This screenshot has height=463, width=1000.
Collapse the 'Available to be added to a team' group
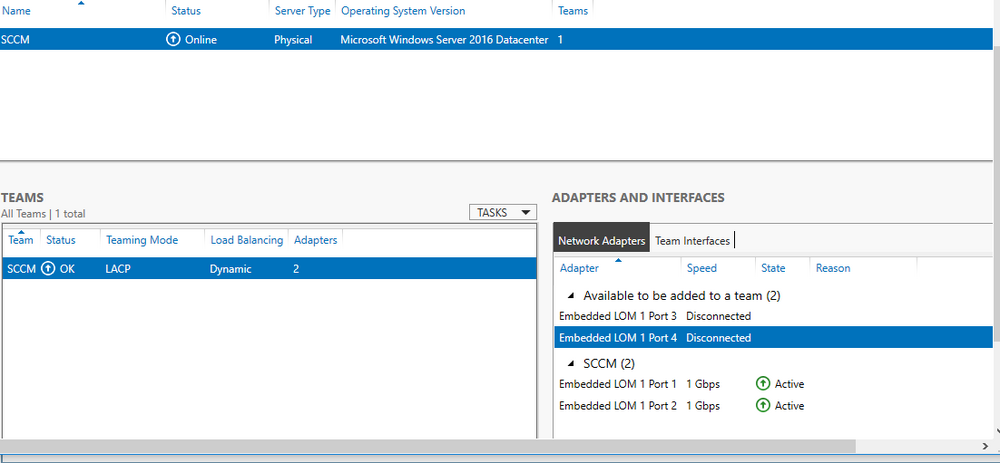(x=571, y=296)
